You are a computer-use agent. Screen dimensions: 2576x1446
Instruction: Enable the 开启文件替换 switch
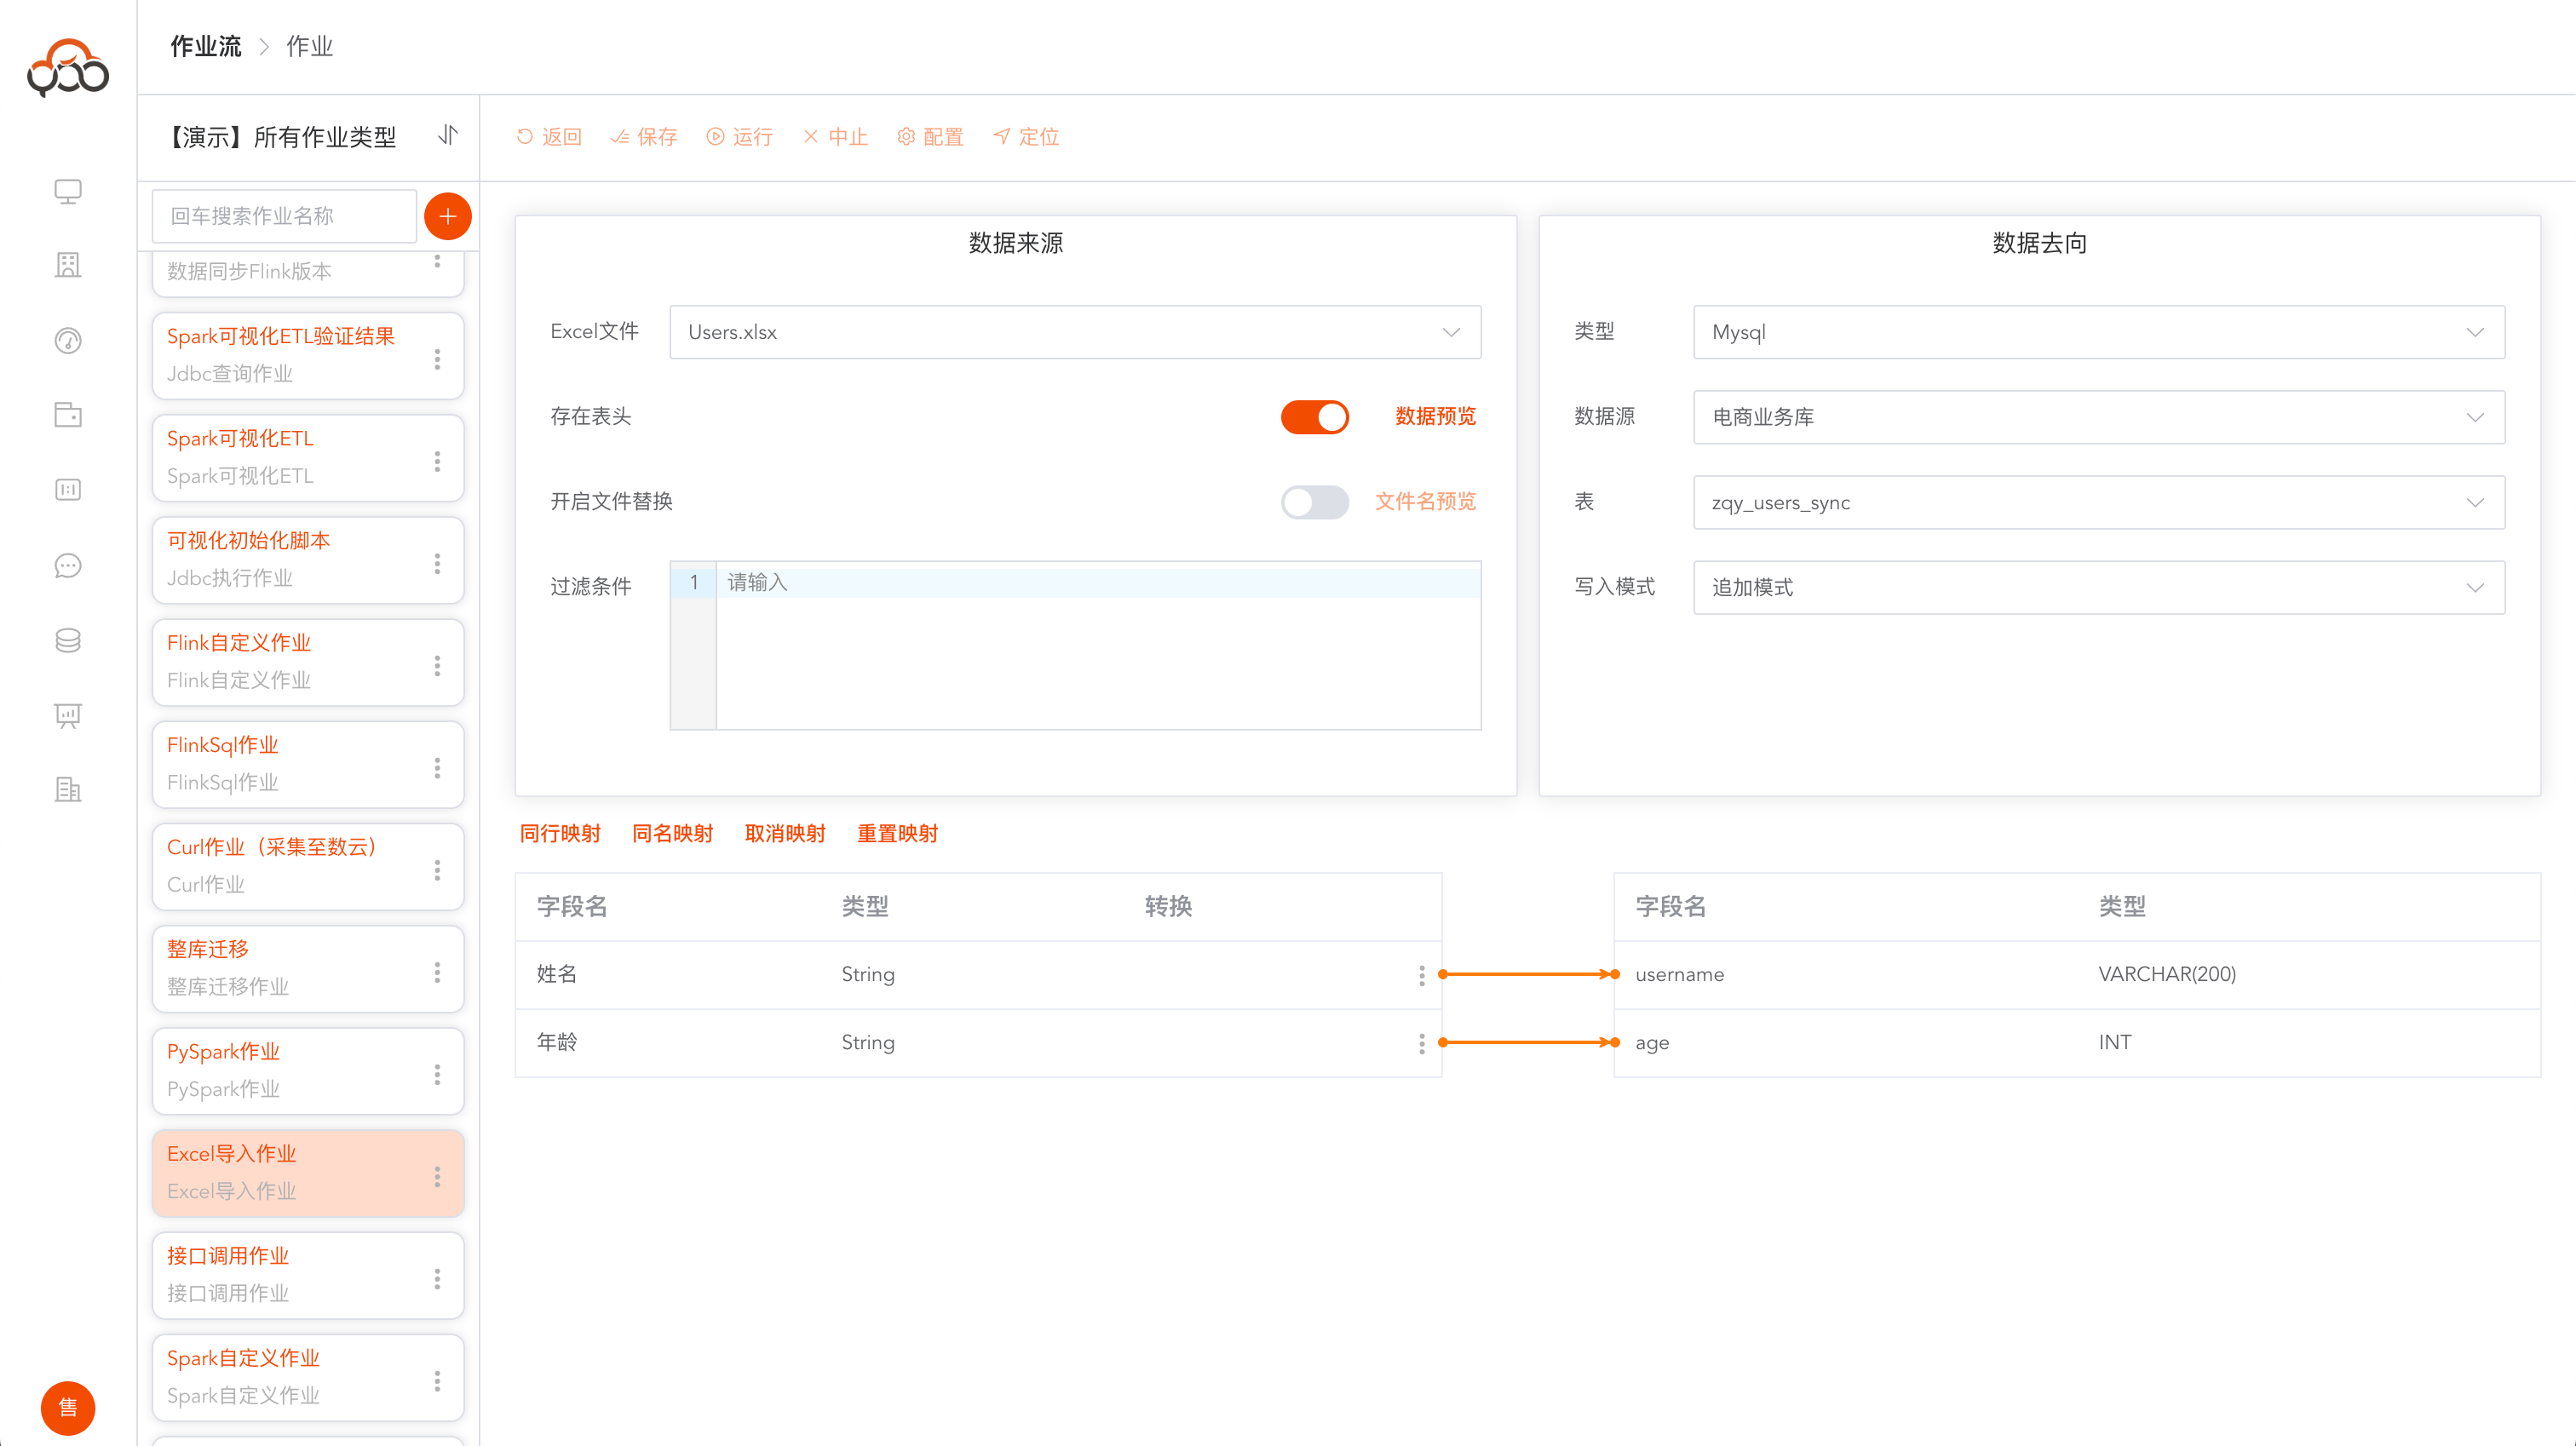pos(1314,502)
